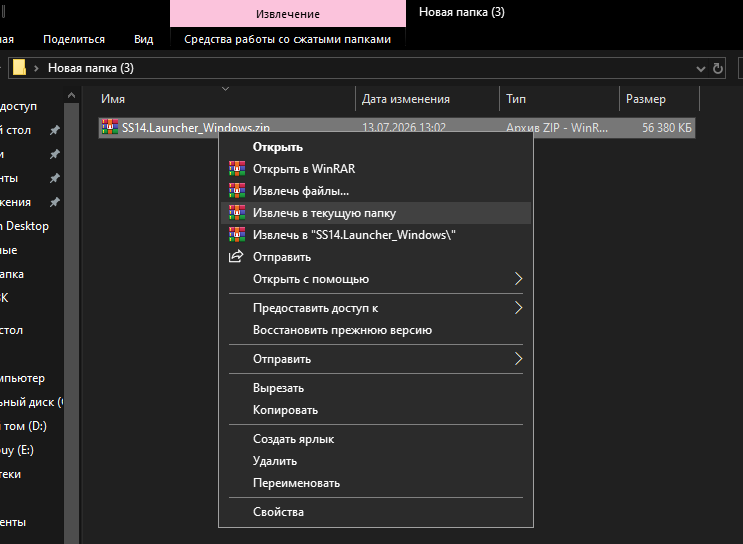Click WinRAR icon beside 'Извлечь в текущую папку'
This screenshot has width=743, height=544.
coord(237,213)
